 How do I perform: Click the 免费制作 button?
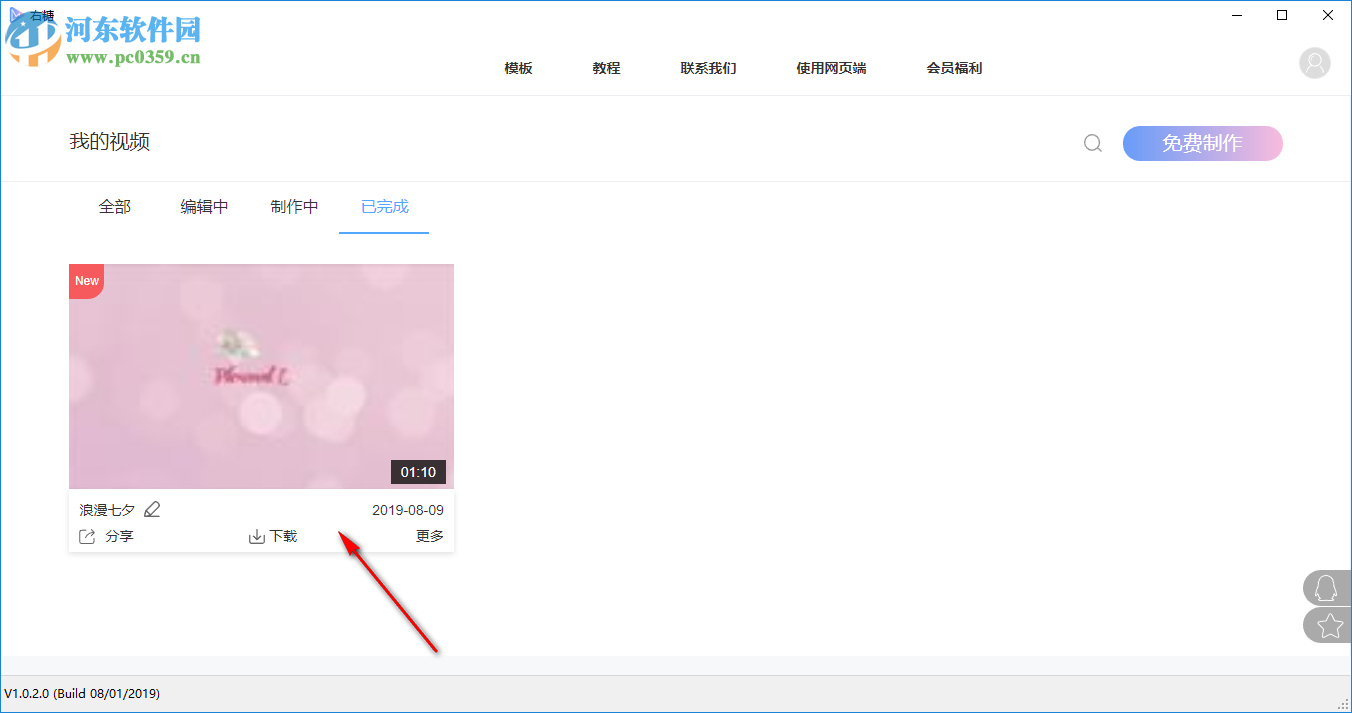pyautogui.click(x=1202, y=143)
